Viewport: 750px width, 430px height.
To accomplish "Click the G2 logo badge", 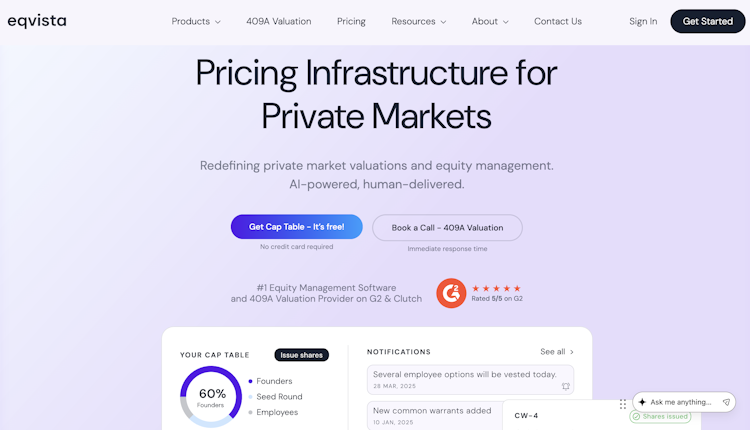I will tap(451, 293).
